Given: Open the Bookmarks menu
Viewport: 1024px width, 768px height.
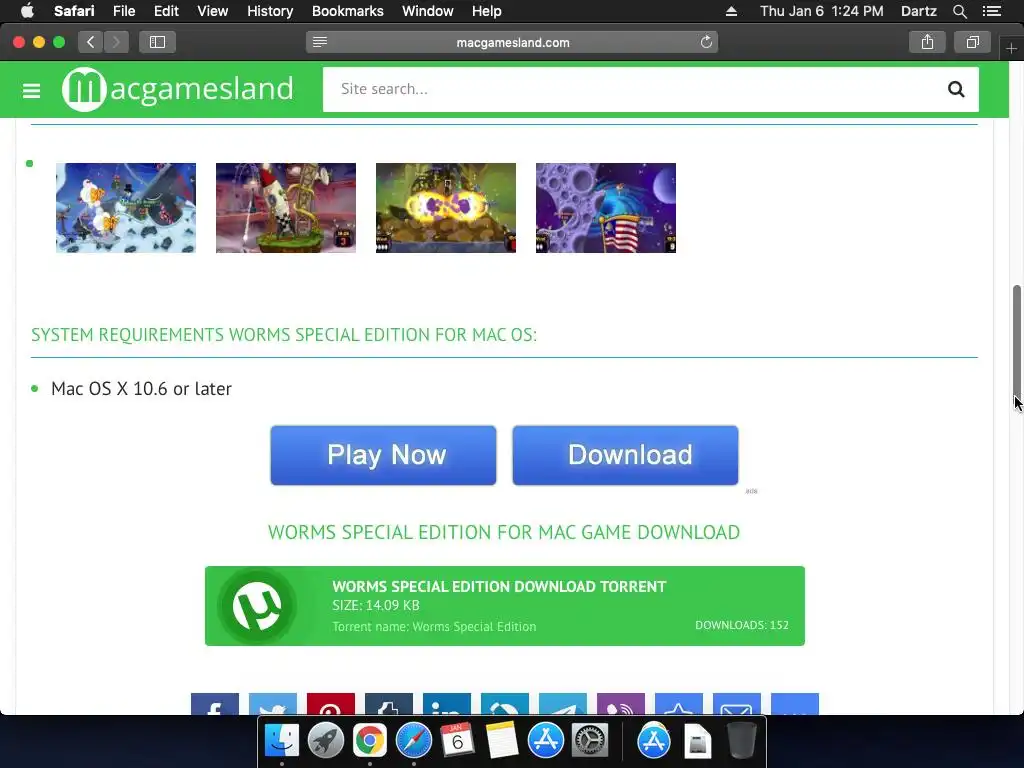Looking at the screenshot, I should point(347,11).
